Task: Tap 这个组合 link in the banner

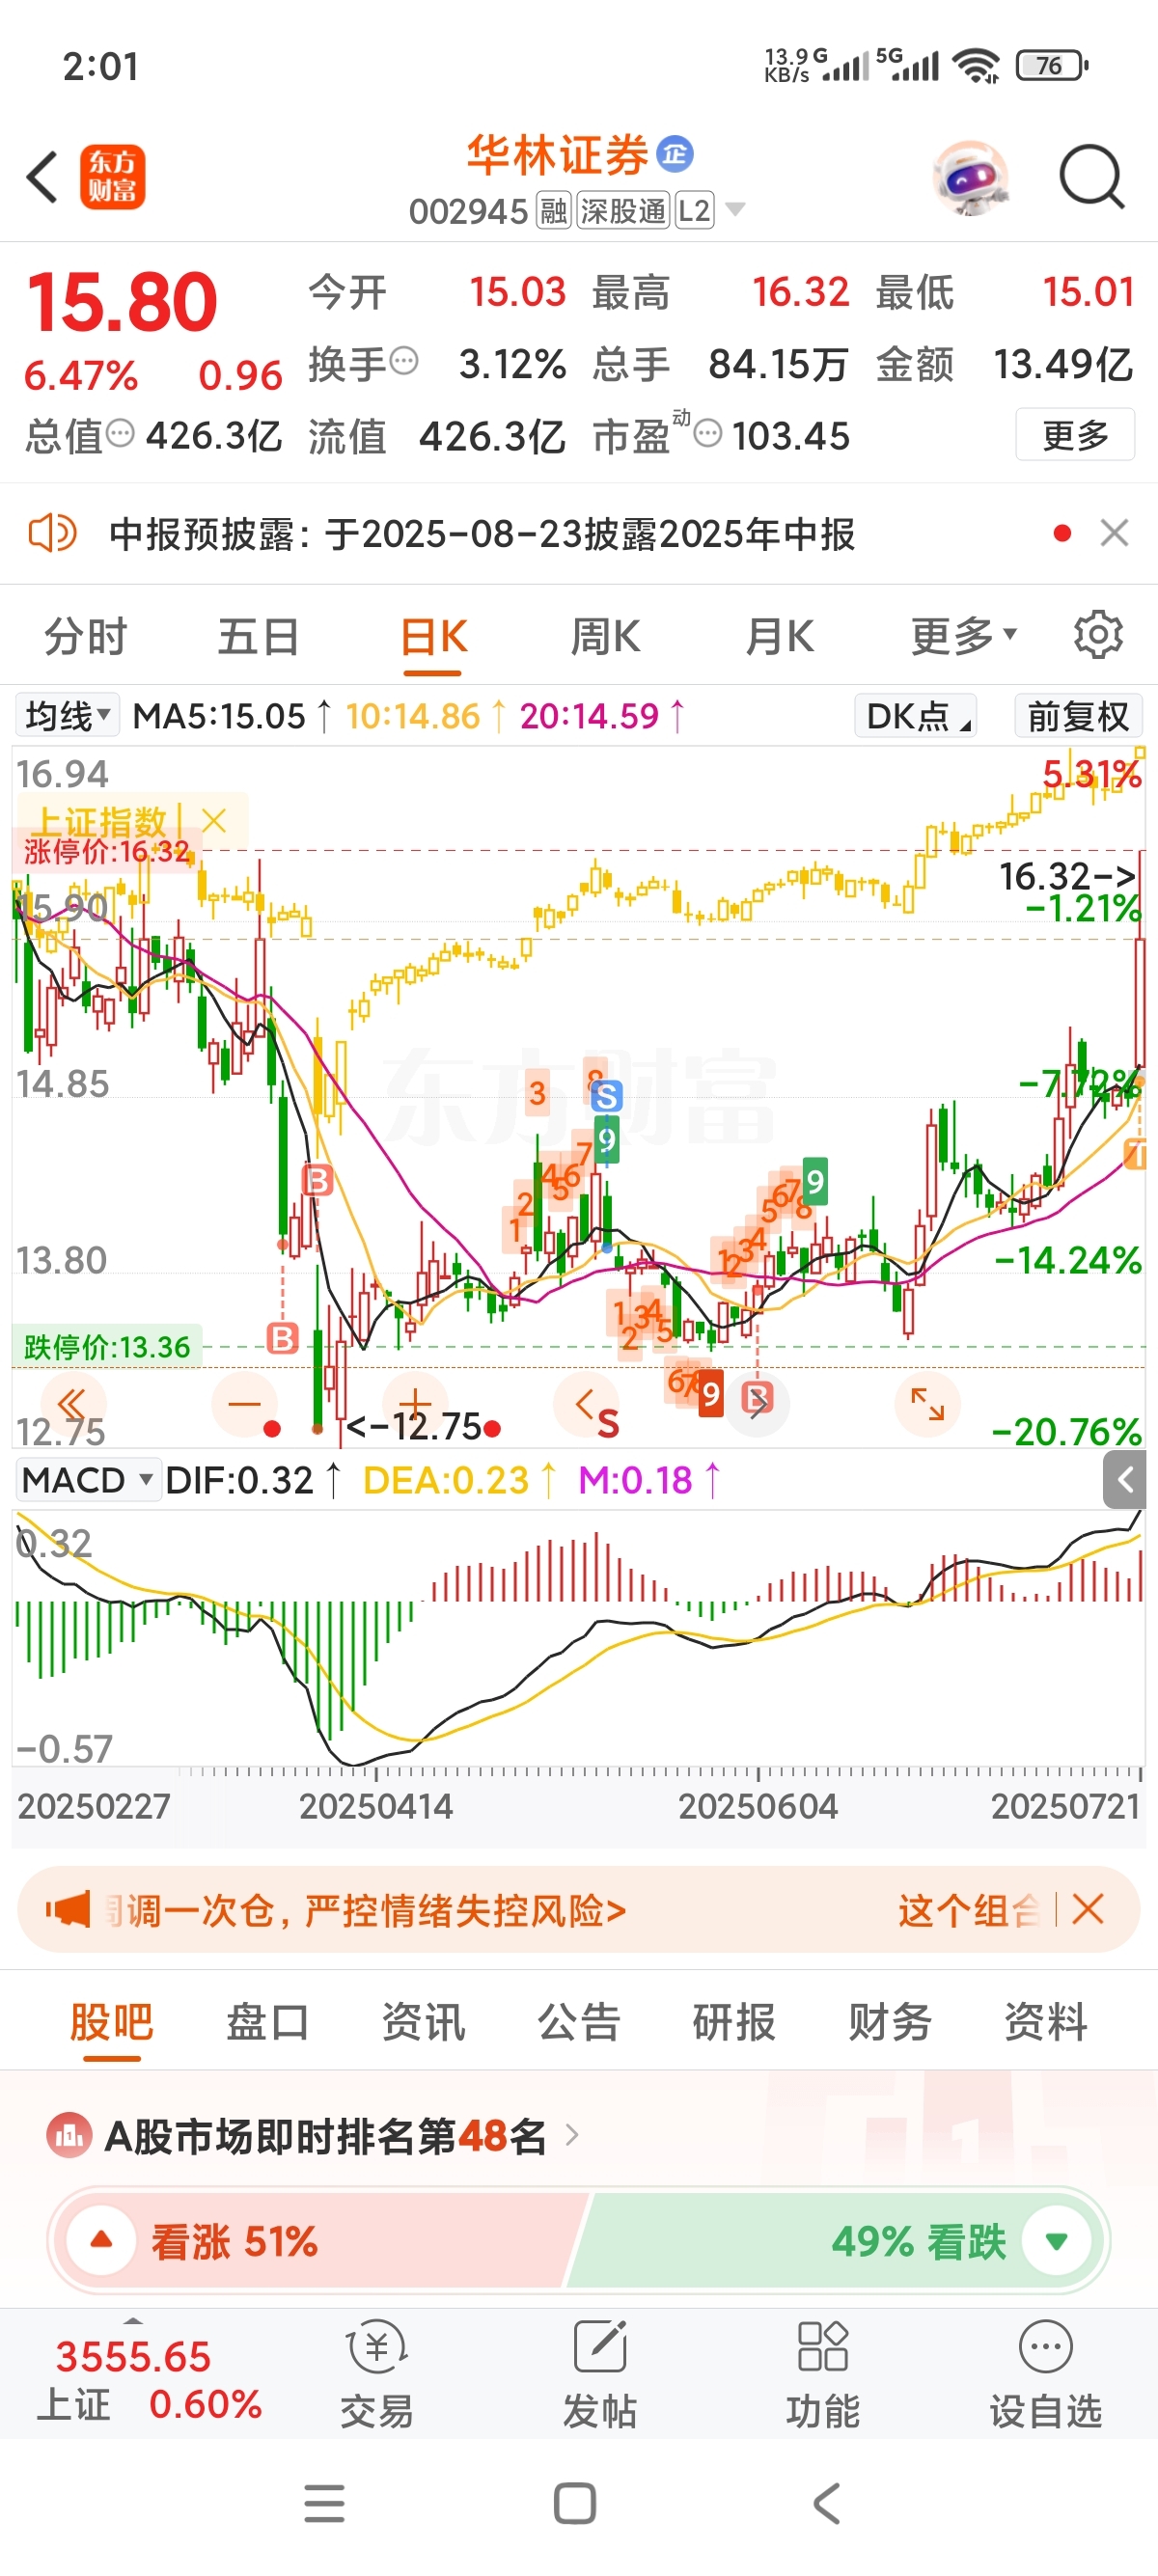Action: click(968, 1910)
